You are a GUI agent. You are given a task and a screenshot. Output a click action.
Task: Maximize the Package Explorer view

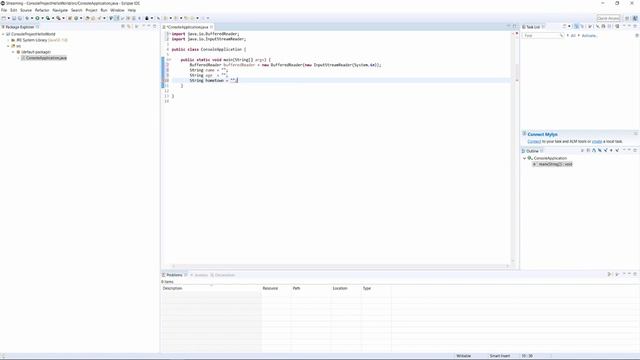154,27
